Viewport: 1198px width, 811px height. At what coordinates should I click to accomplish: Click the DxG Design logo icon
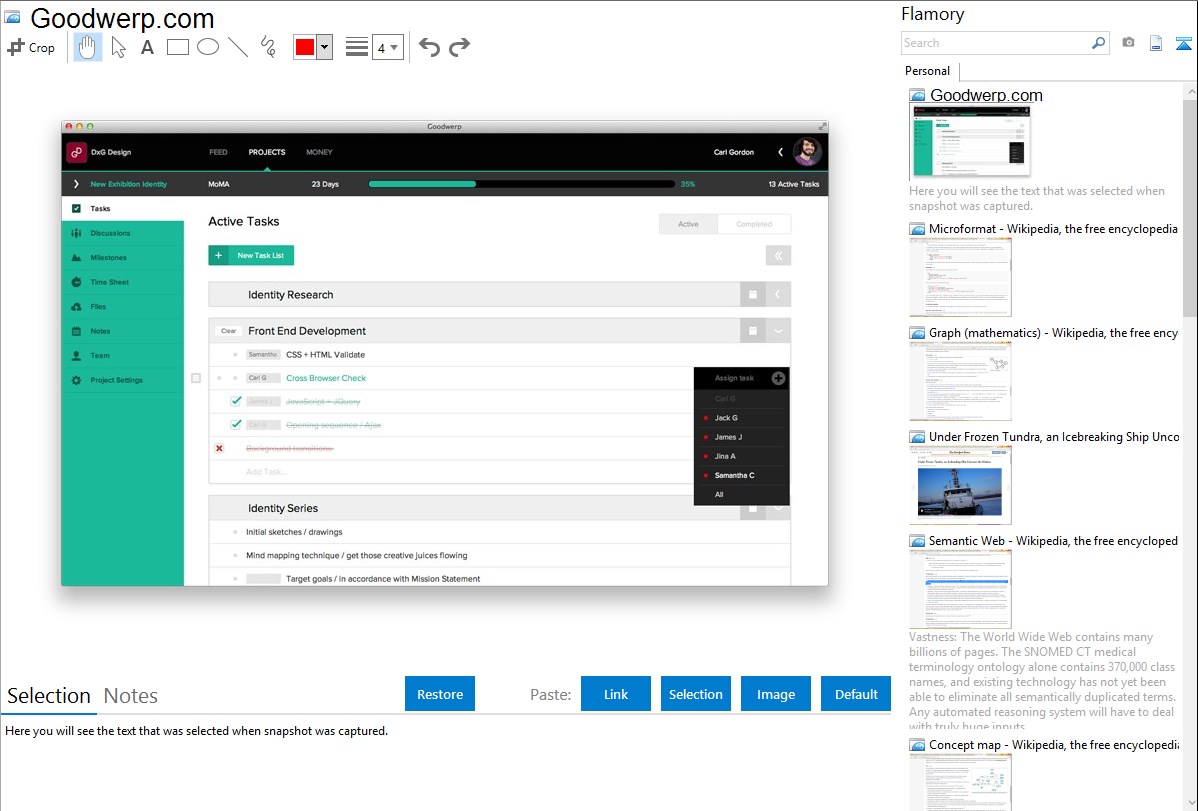(76, 152)
